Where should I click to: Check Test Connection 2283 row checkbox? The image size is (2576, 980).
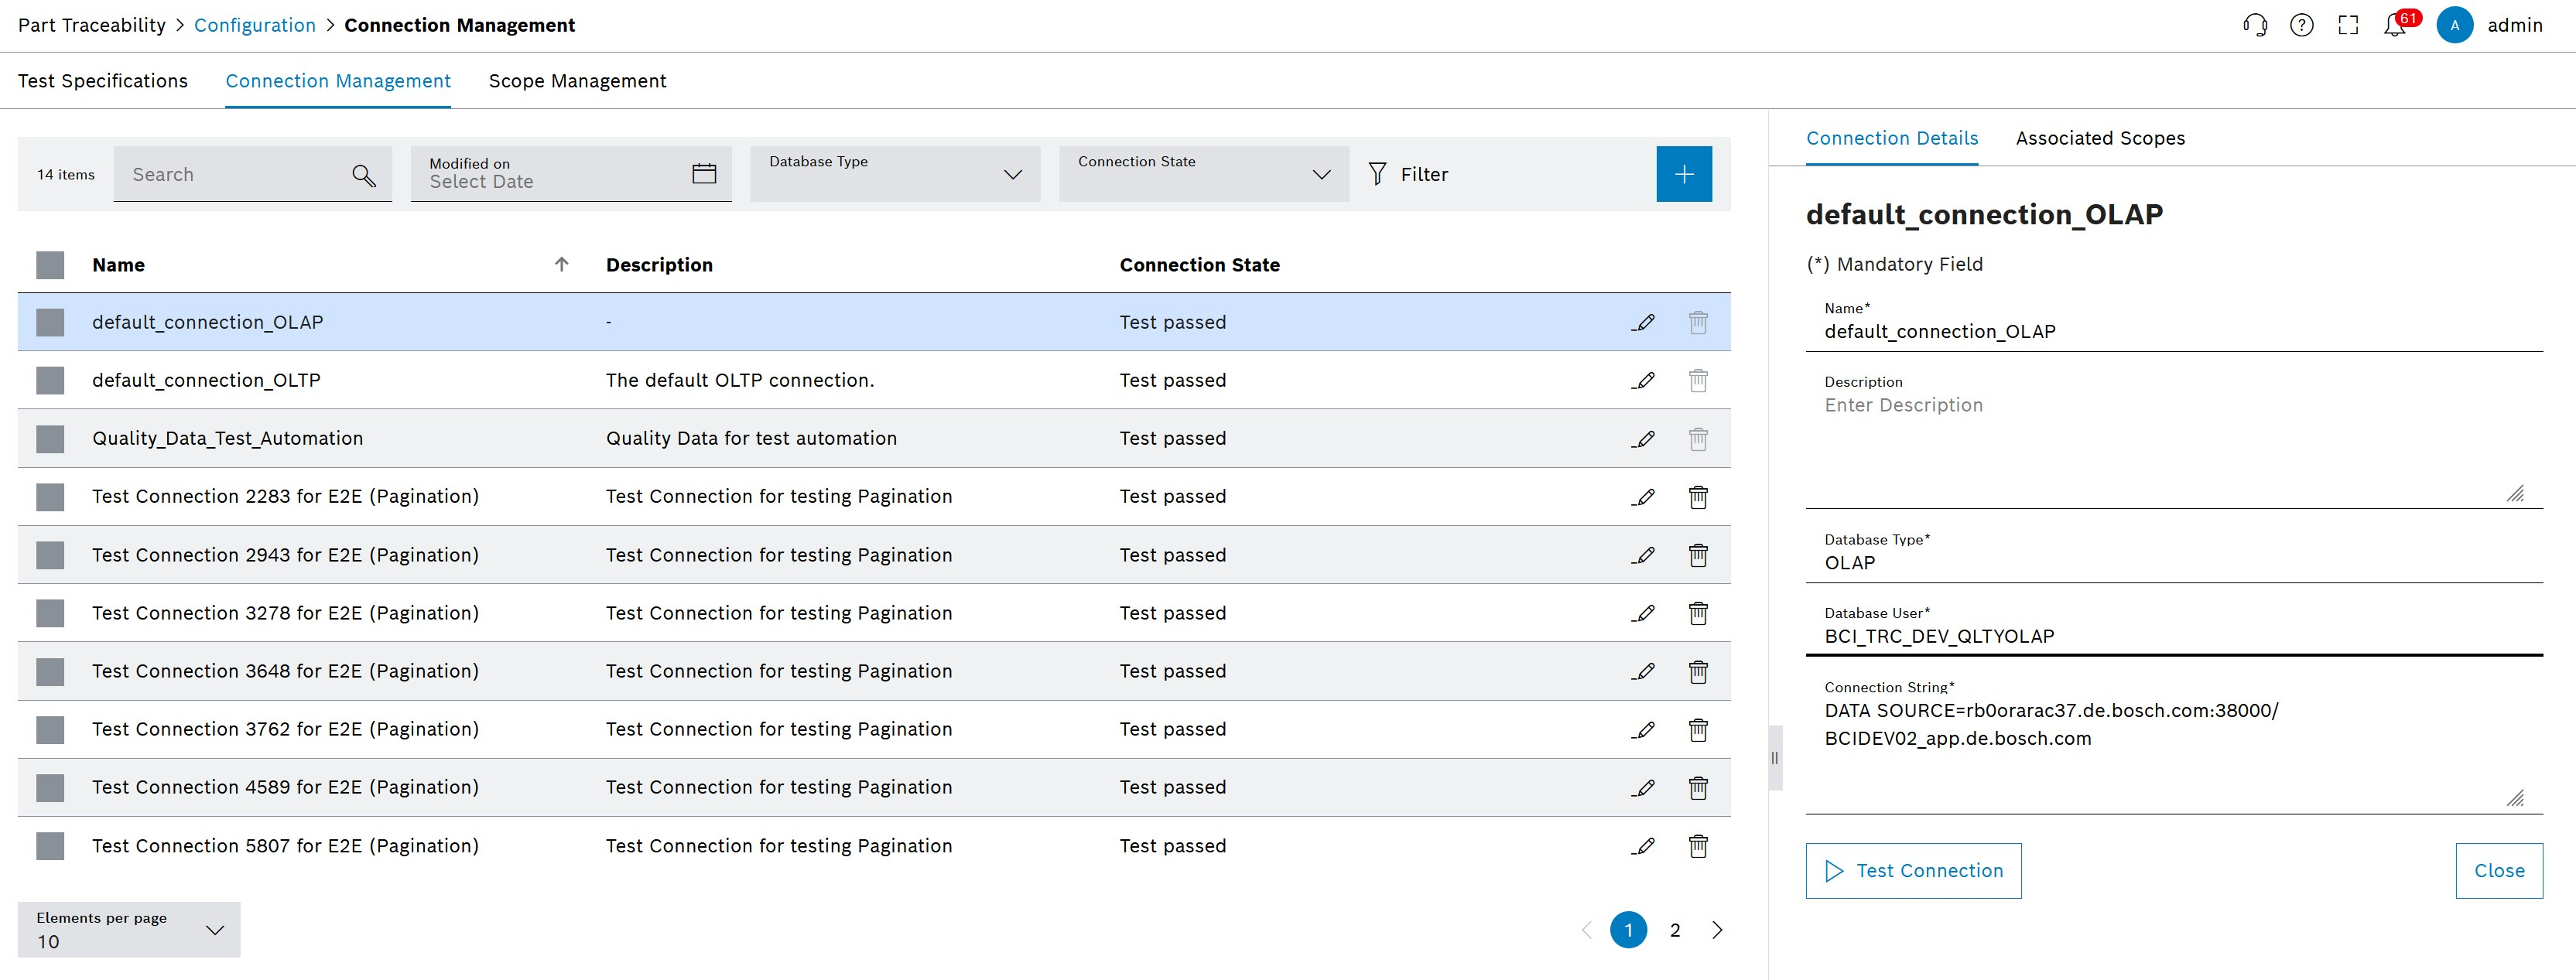click(50, 497)
